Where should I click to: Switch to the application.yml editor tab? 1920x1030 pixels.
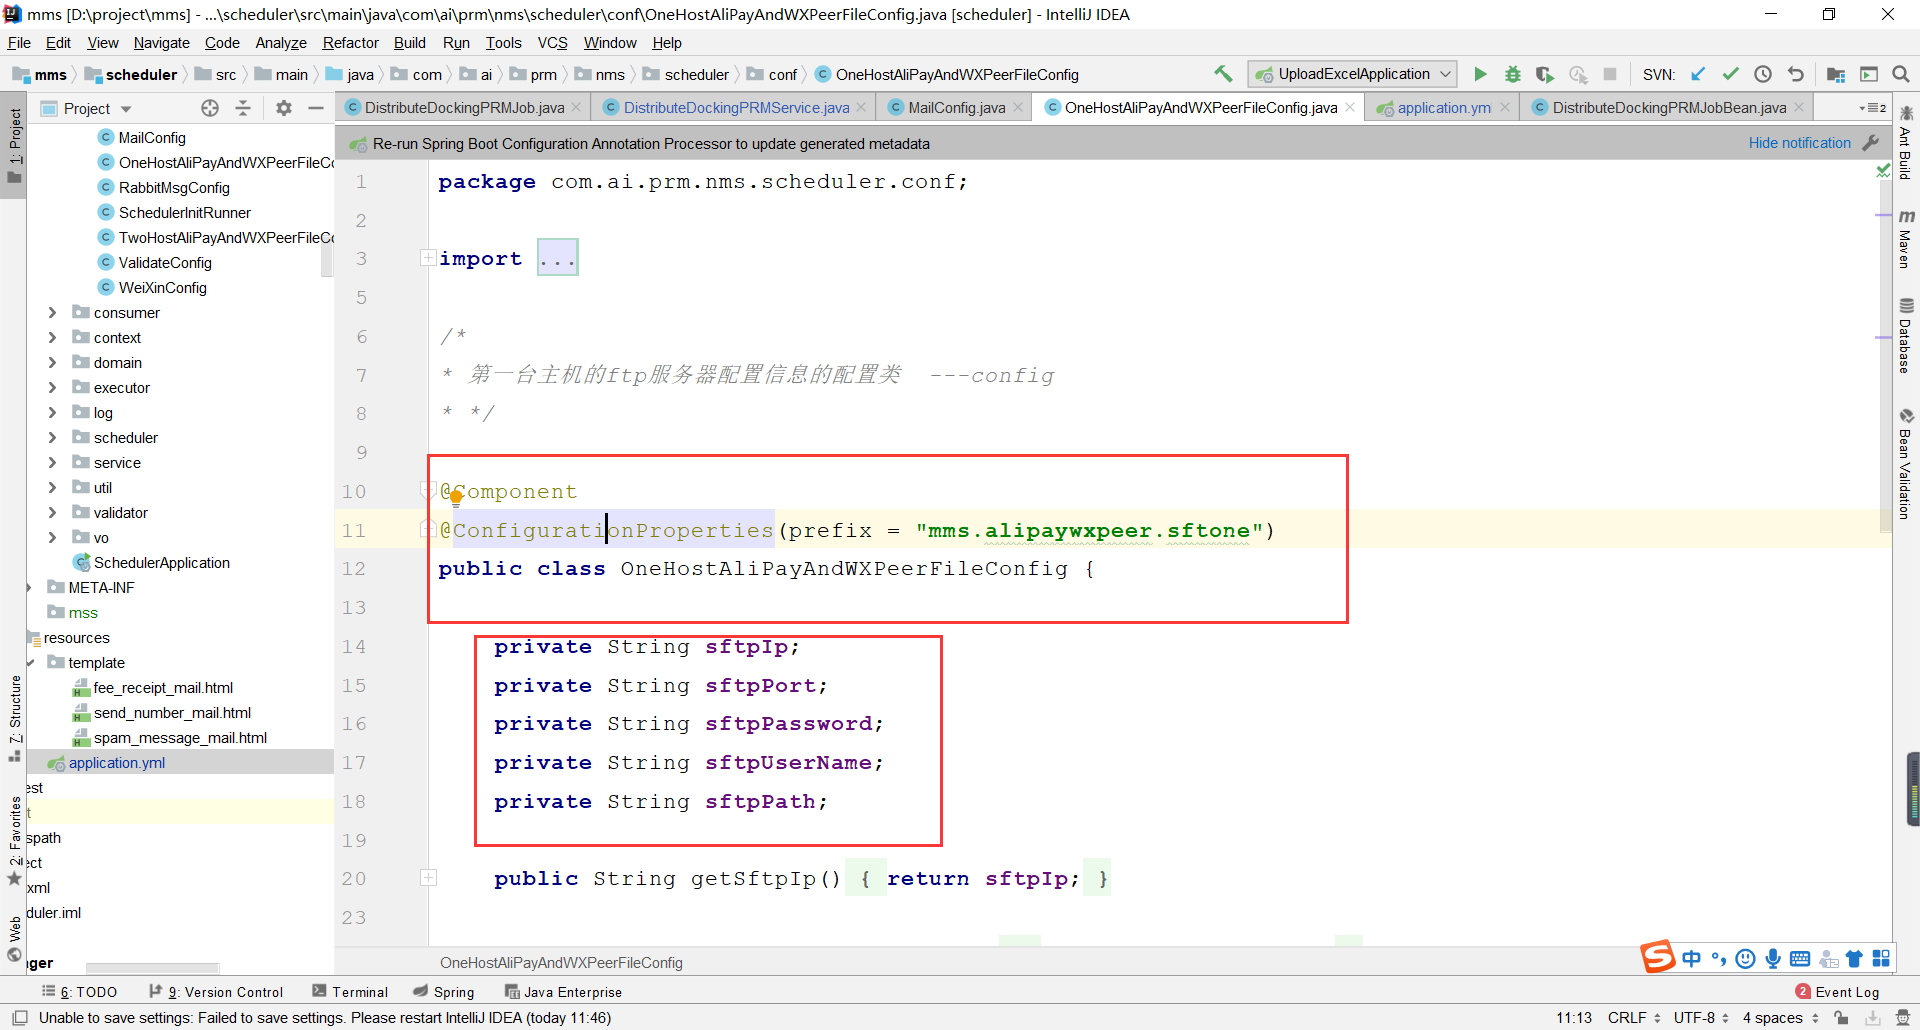[x=1443, y=108]
